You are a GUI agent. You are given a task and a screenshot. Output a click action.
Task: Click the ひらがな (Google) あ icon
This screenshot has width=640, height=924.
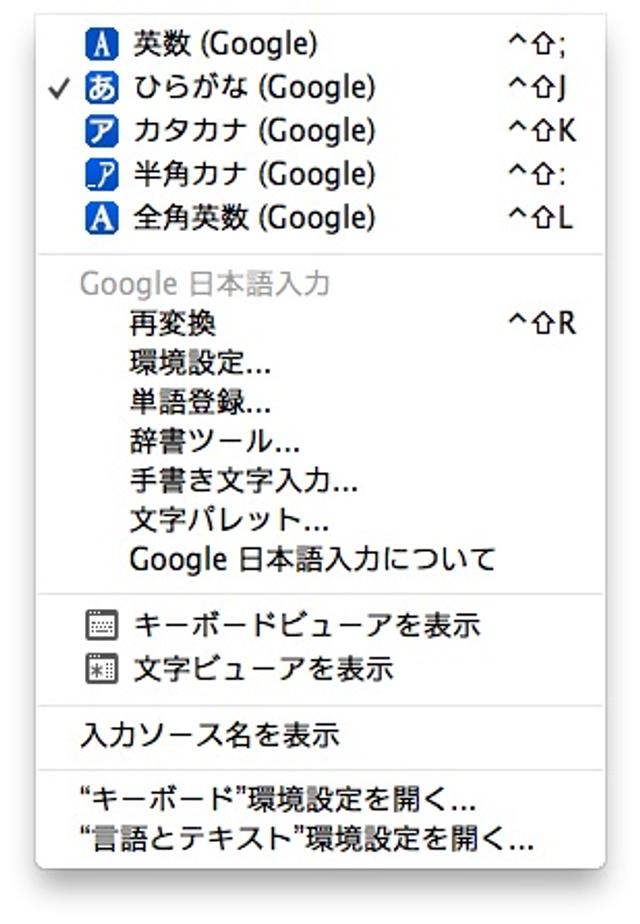click(x=101, y=88)
